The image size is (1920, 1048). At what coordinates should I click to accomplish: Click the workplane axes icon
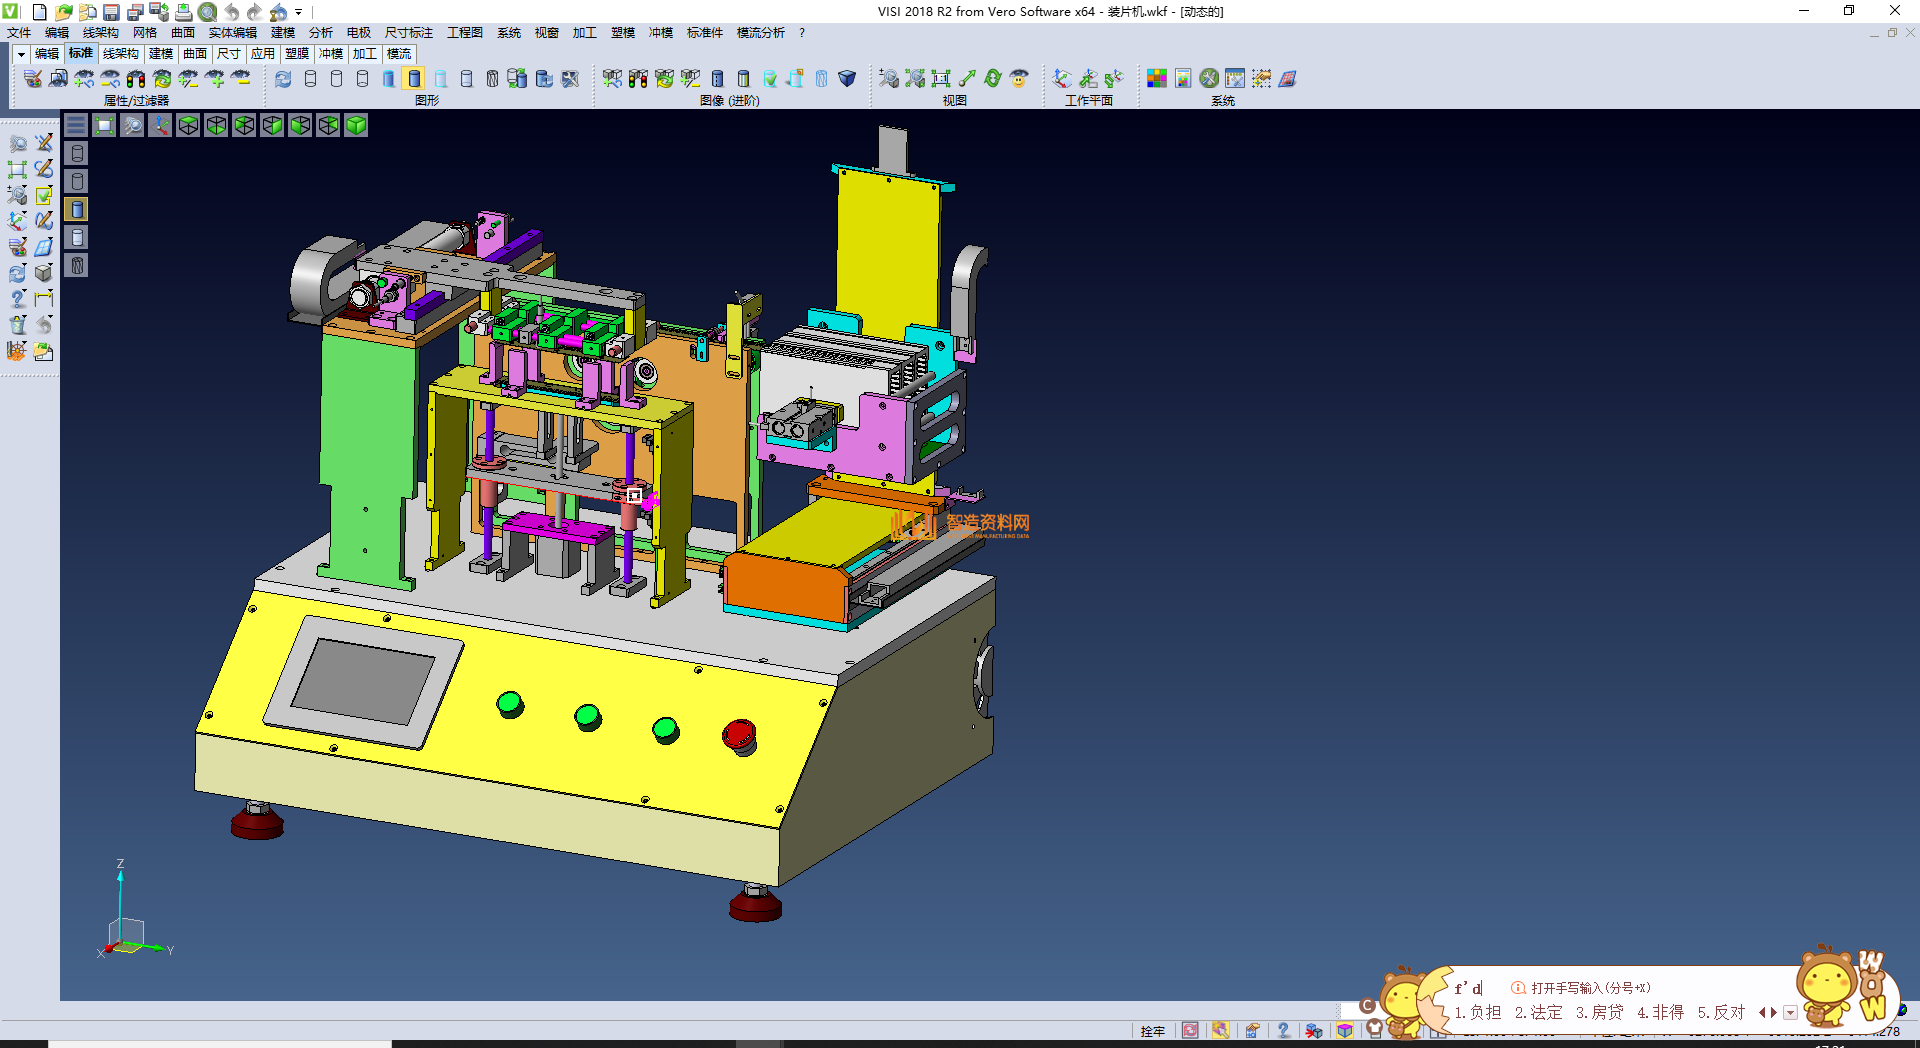point(1062,79)
